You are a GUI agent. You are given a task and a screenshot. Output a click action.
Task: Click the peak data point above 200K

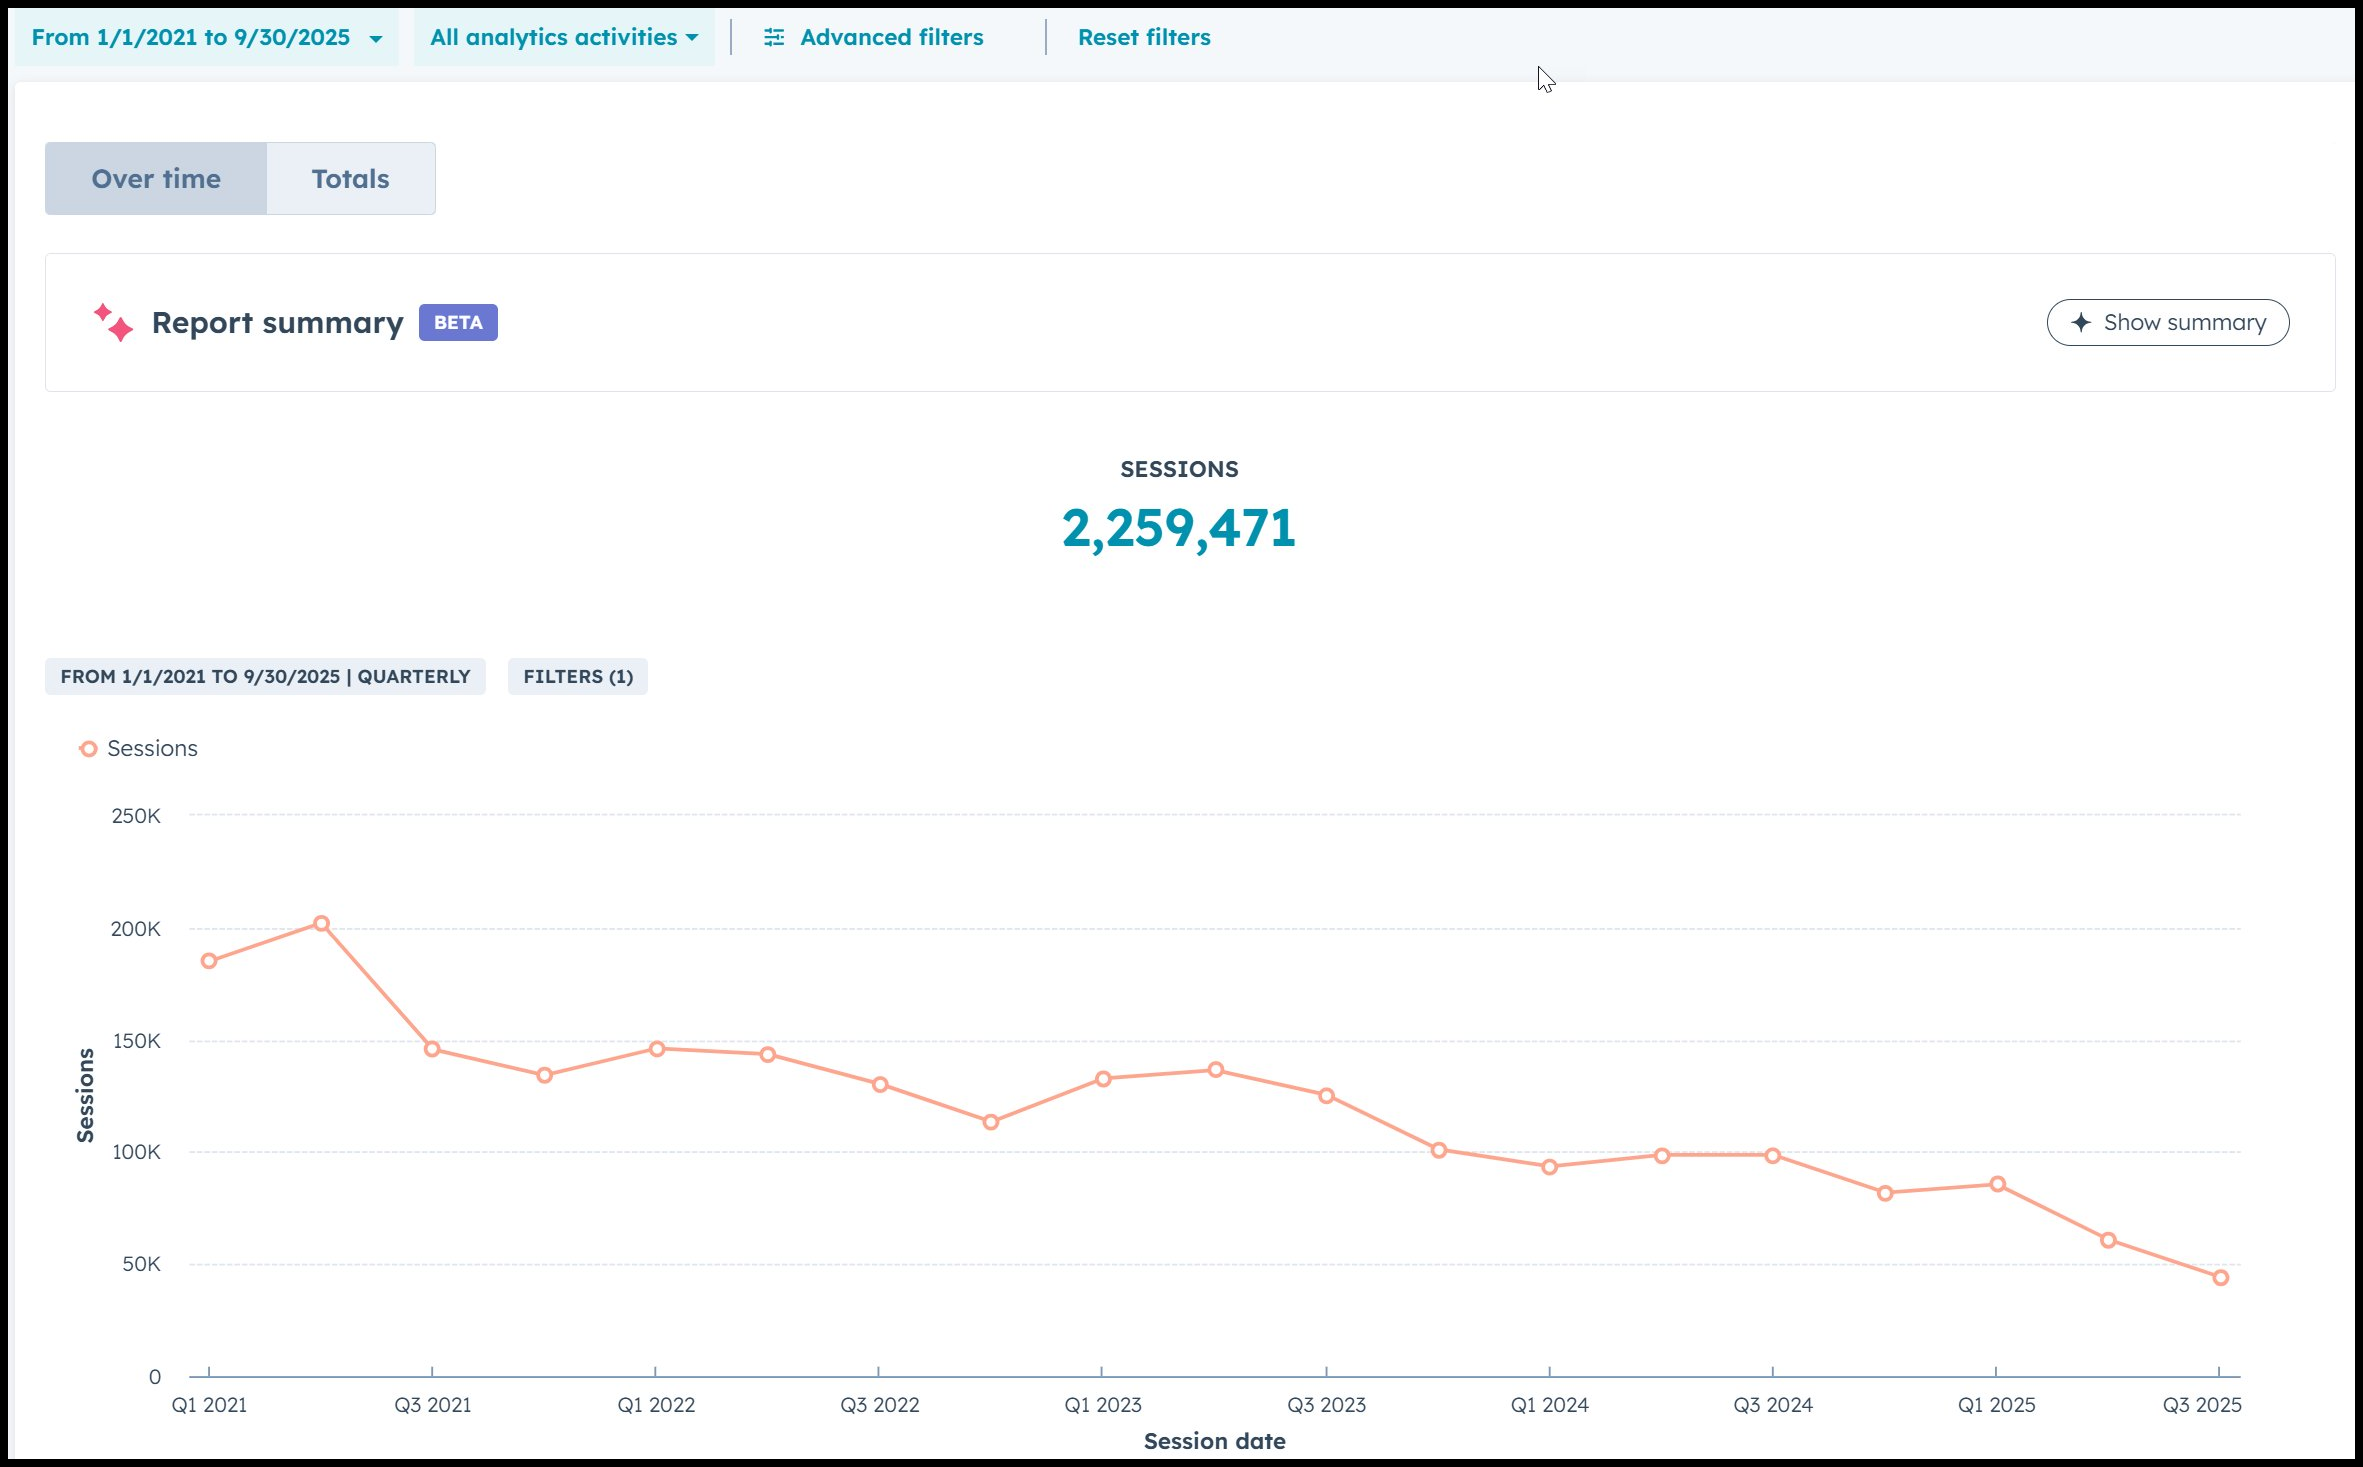(x=321, y=924)
